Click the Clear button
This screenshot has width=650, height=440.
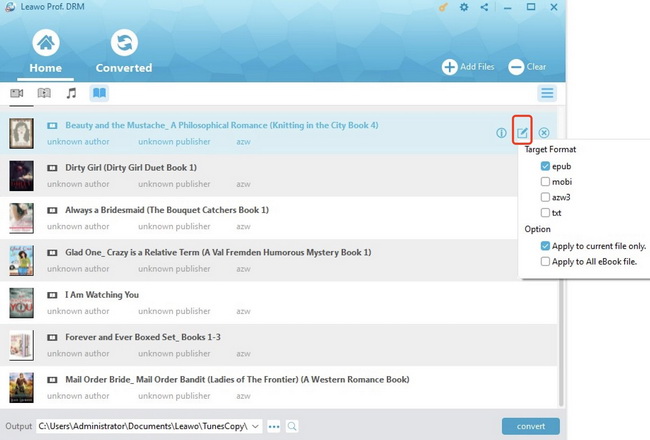tap(527, 67)
